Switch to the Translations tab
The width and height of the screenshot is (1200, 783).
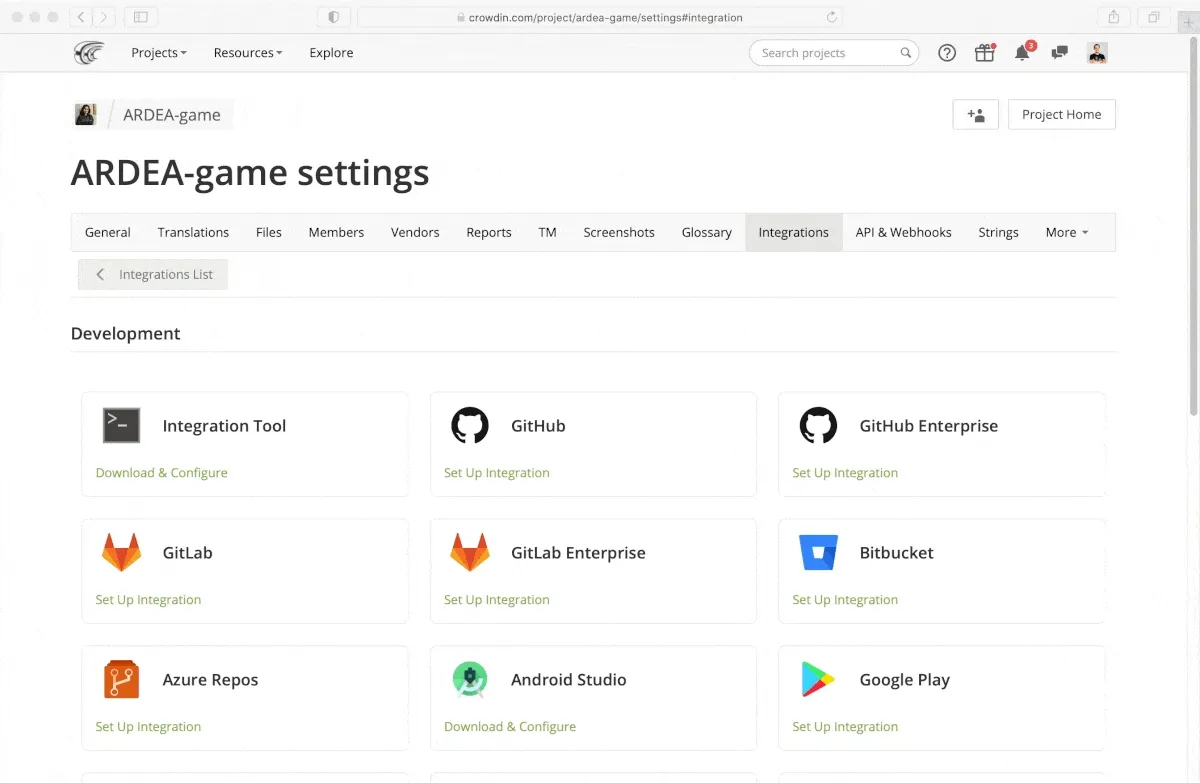coord(193,232)
